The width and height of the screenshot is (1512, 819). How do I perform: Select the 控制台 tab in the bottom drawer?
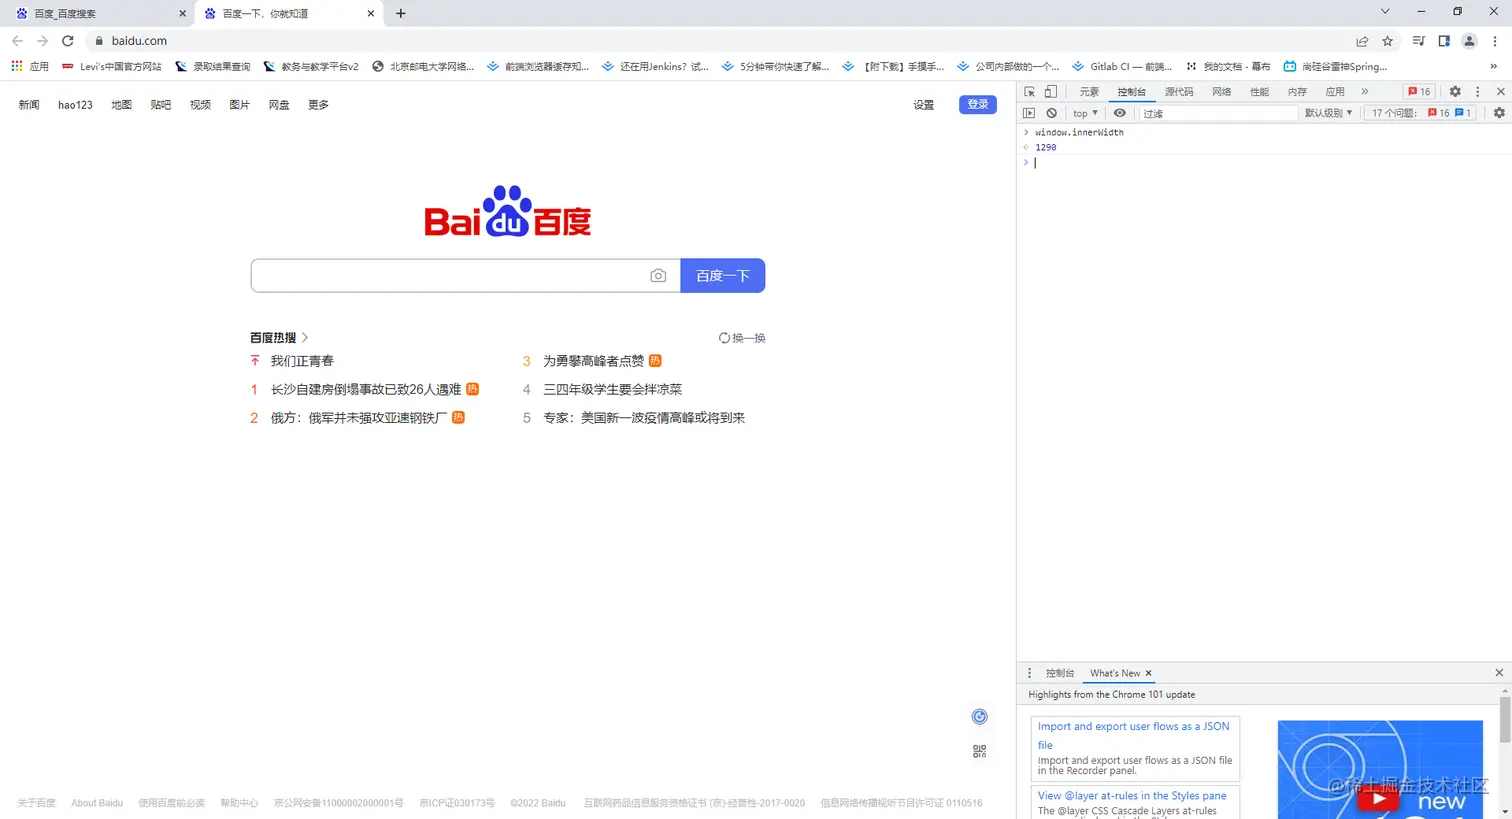coord(1060,673)
